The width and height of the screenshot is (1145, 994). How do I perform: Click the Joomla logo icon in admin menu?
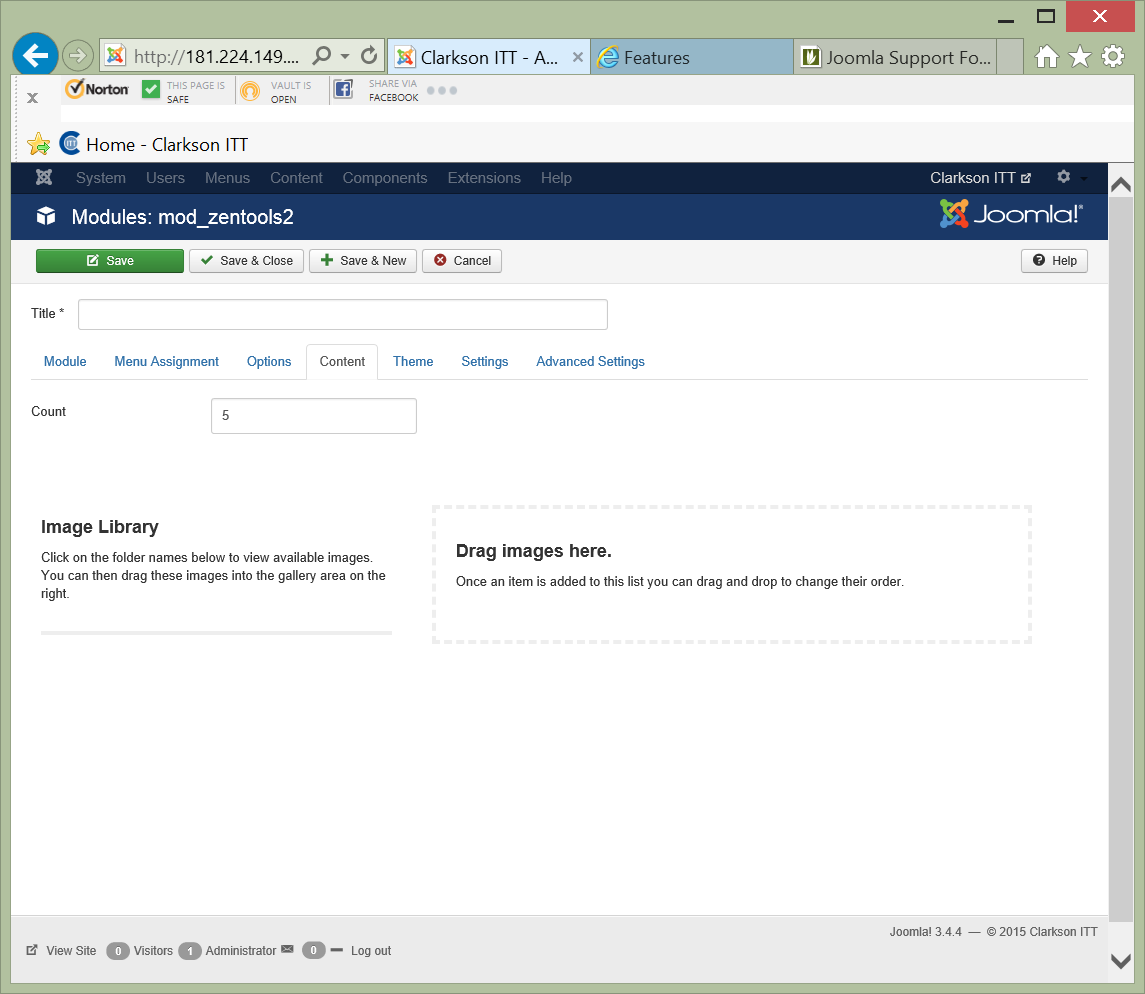(x=44, y=177)
